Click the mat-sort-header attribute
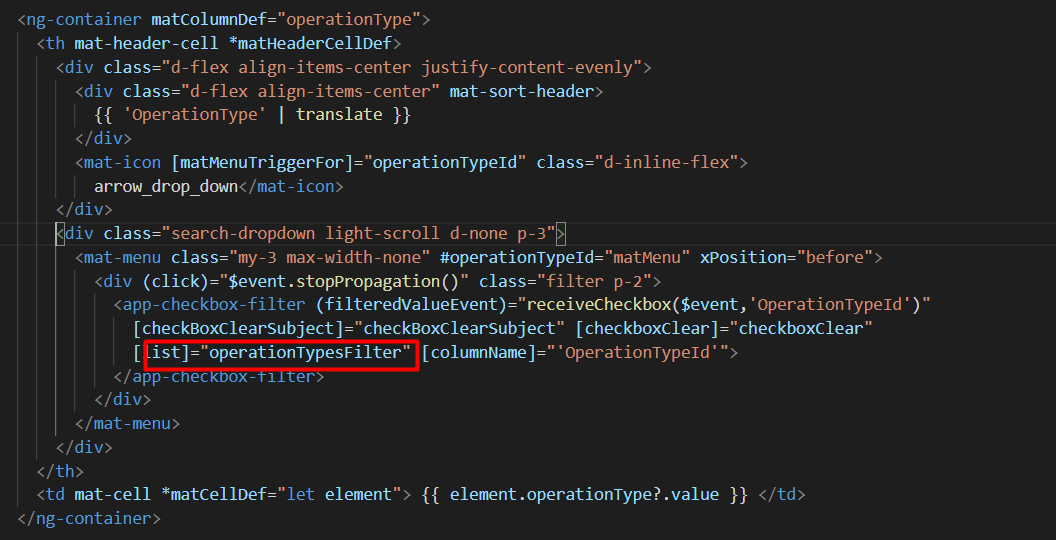The image size is (1056, 540). pyautogui.click(x=522, y=91)
